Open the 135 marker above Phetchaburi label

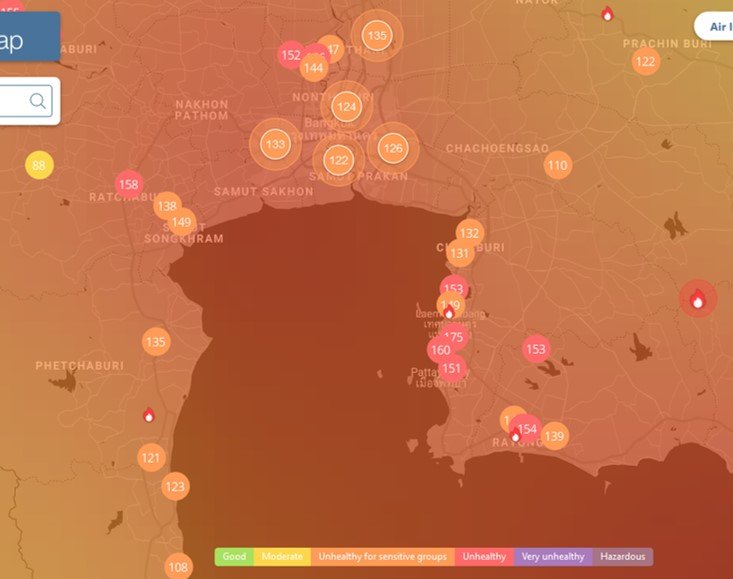[x=156, y=342]
